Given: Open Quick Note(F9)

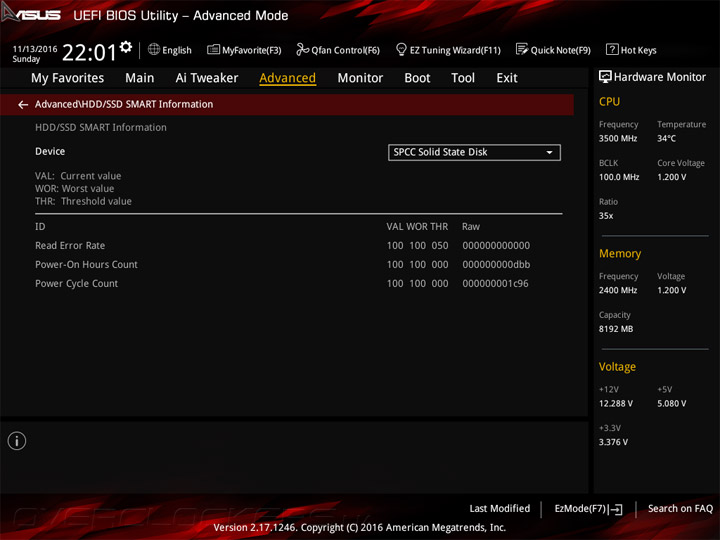Looking at the screenshot, I should [553, 50].
